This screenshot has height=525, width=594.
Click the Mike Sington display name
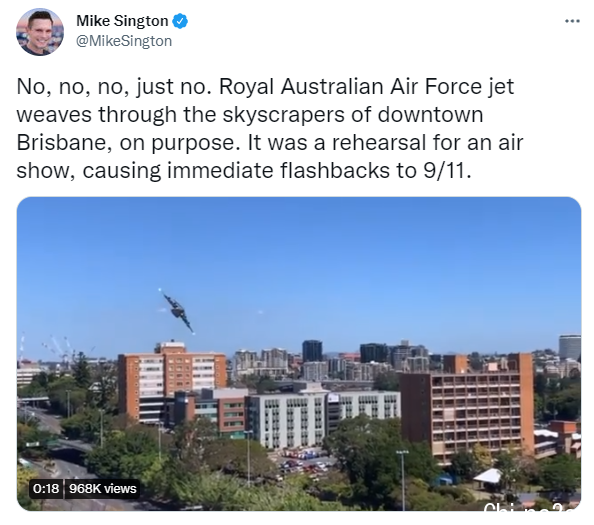122,21
